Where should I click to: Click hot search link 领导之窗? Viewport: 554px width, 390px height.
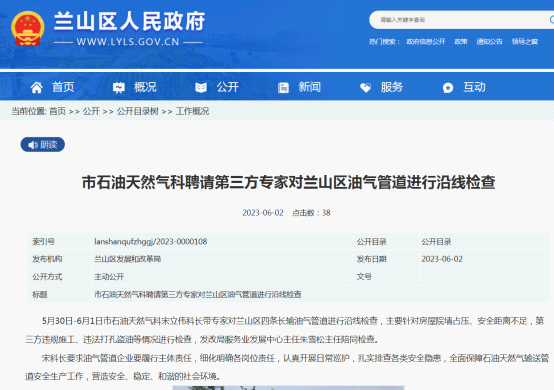[x=525, y=42]
